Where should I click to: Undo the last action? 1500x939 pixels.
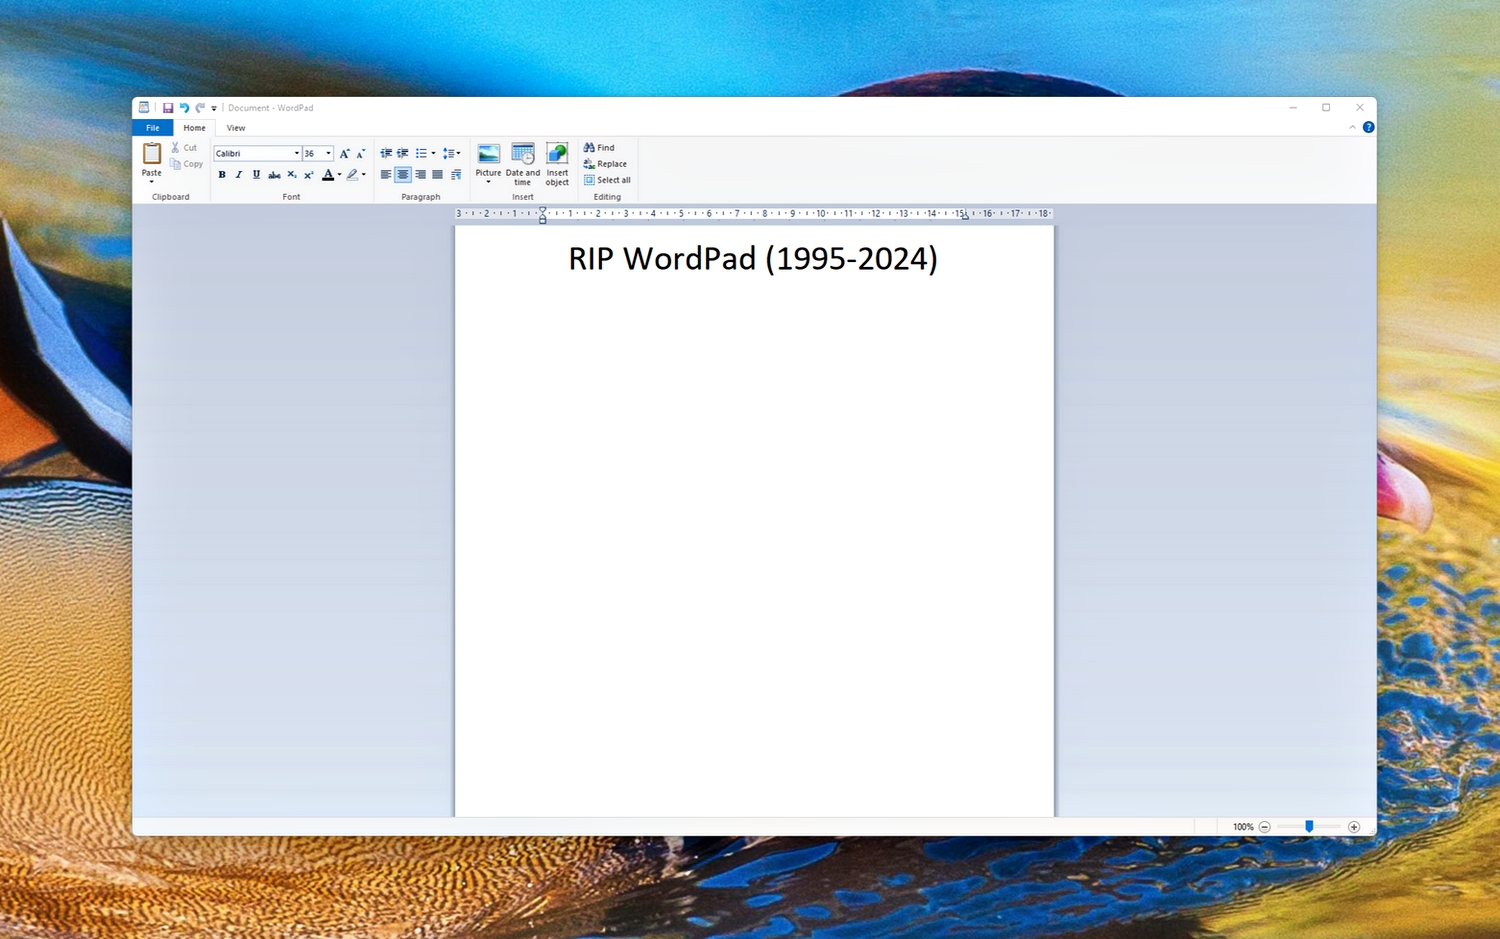coord(184,108)
